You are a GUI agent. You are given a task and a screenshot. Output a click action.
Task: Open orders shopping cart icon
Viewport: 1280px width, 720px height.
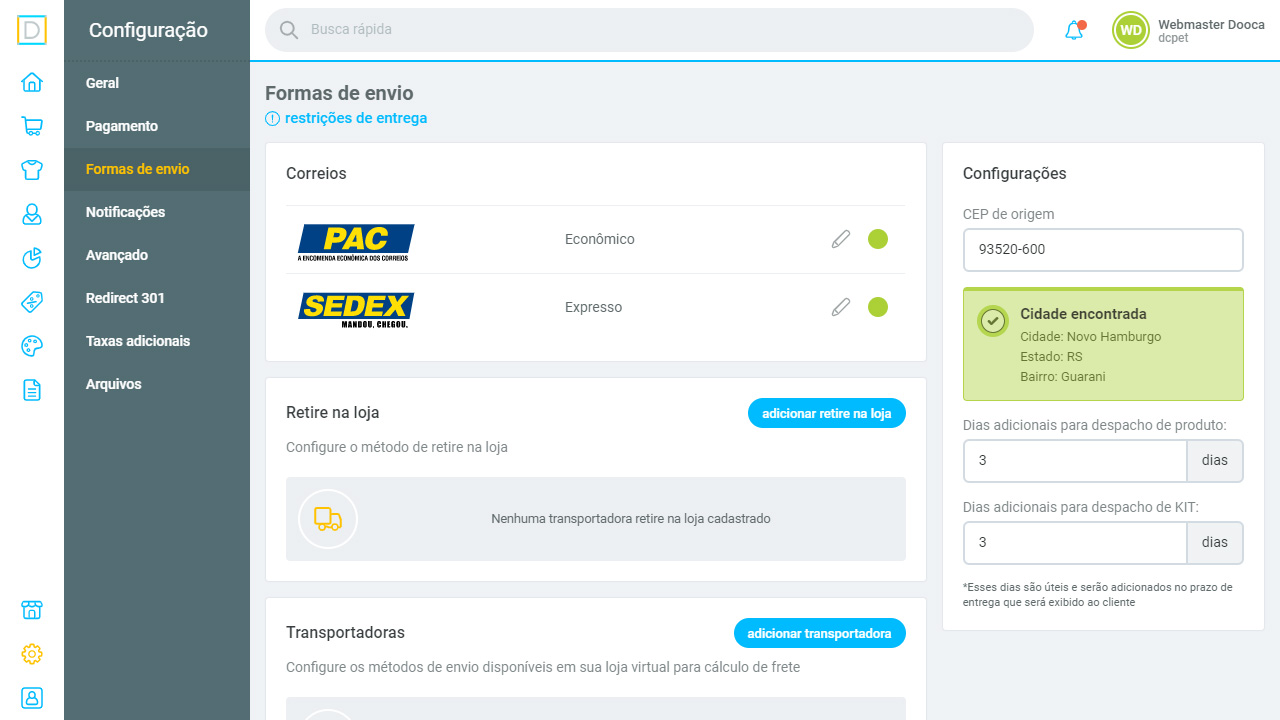click(x=32, y=126)
